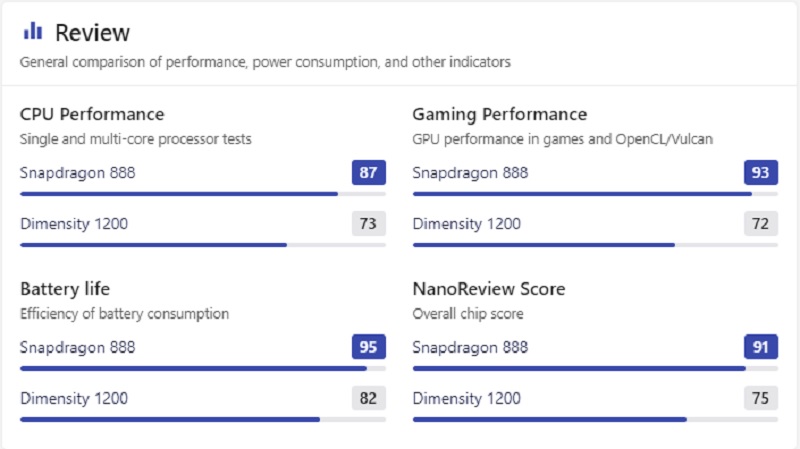
Task: Click Snapdragon 888 battery score badge 95
Action: 368,348
